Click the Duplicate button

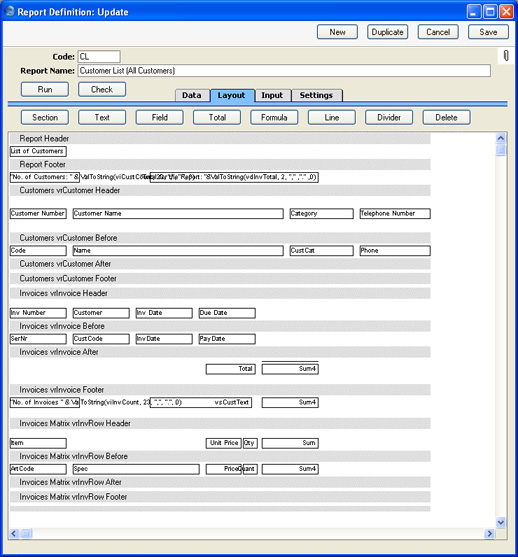387,32
